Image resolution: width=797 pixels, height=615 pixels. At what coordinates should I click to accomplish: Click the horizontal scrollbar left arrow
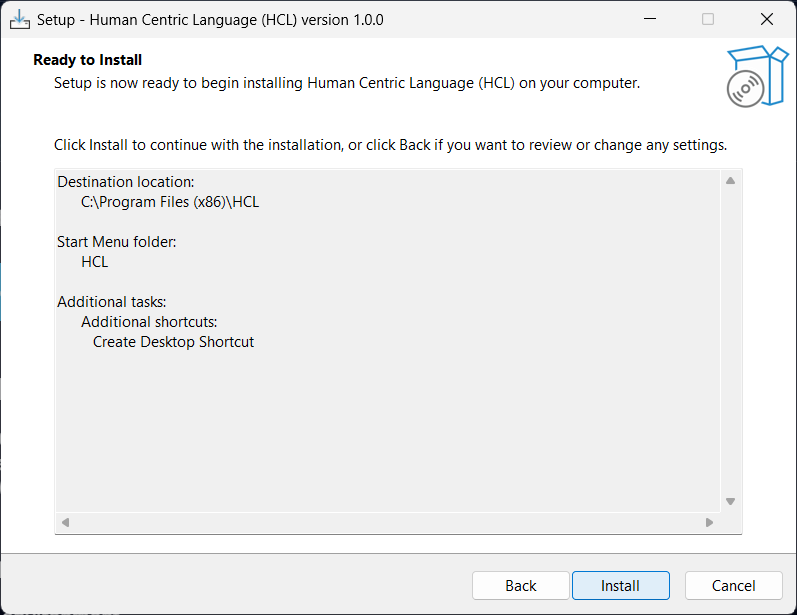click(66, 522)
